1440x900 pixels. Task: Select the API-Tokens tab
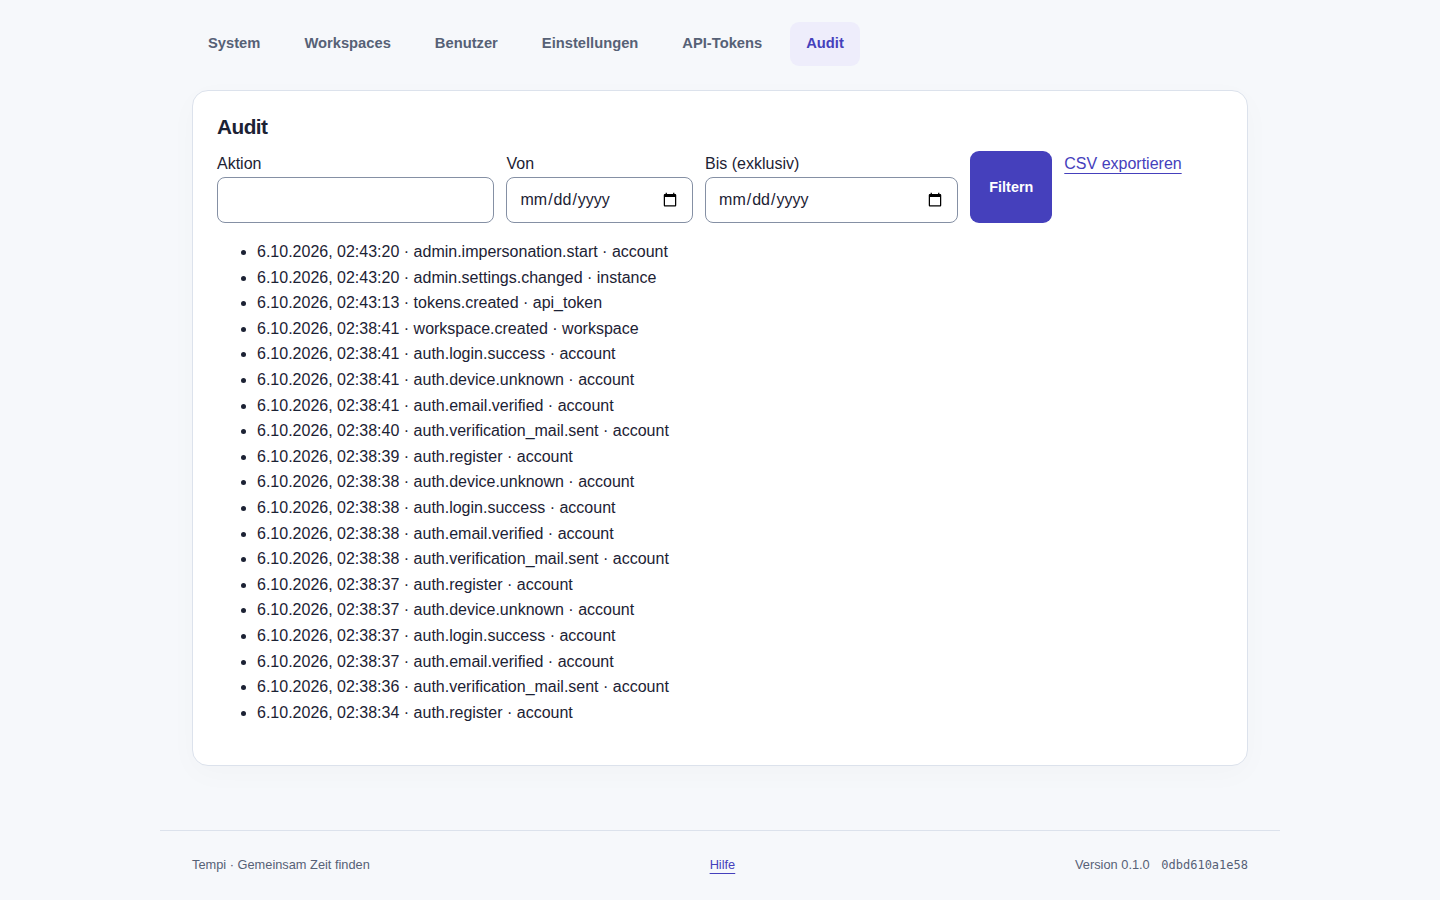[x=722, y=43]
